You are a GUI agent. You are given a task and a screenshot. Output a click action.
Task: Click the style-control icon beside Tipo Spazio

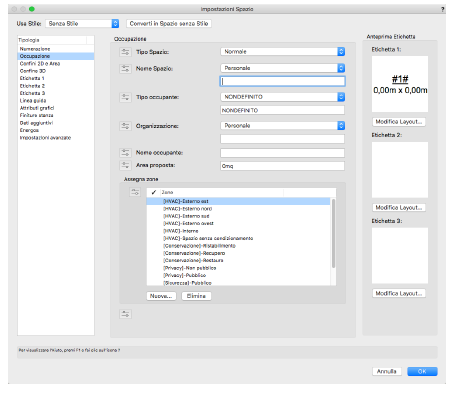coord(125,52)
